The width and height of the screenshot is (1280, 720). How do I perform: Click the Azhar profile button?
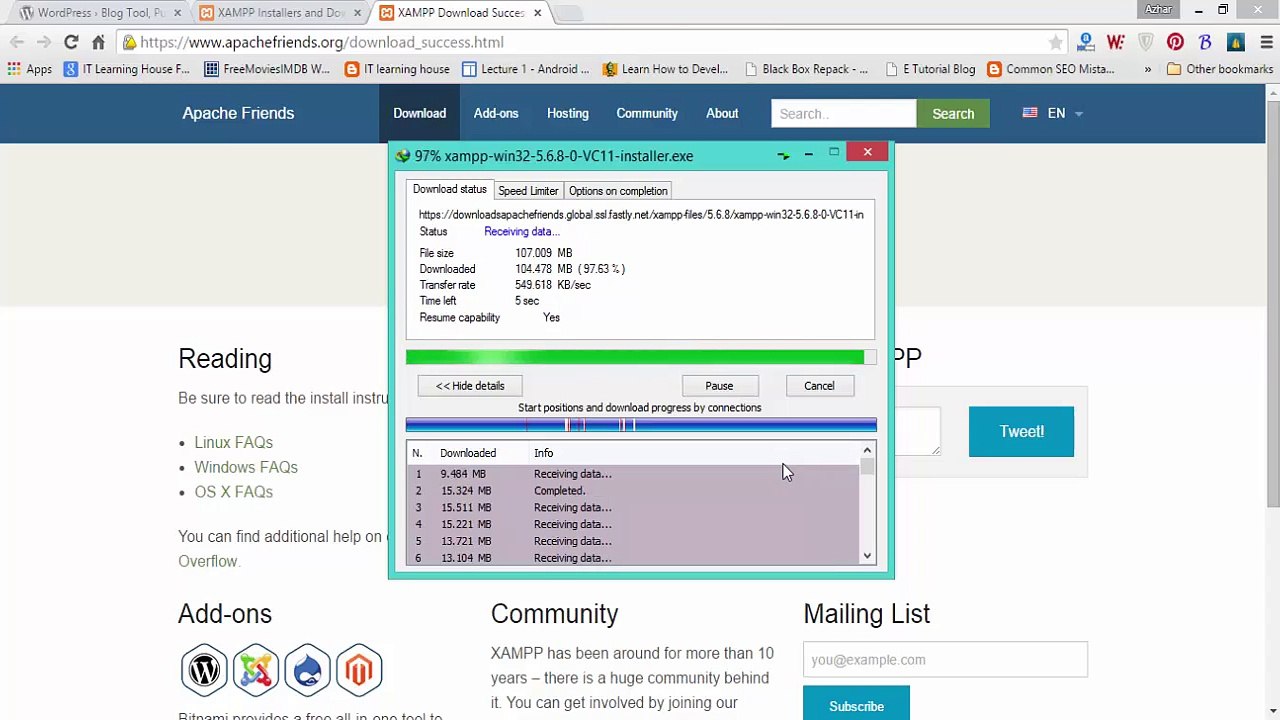[1158, 9]
